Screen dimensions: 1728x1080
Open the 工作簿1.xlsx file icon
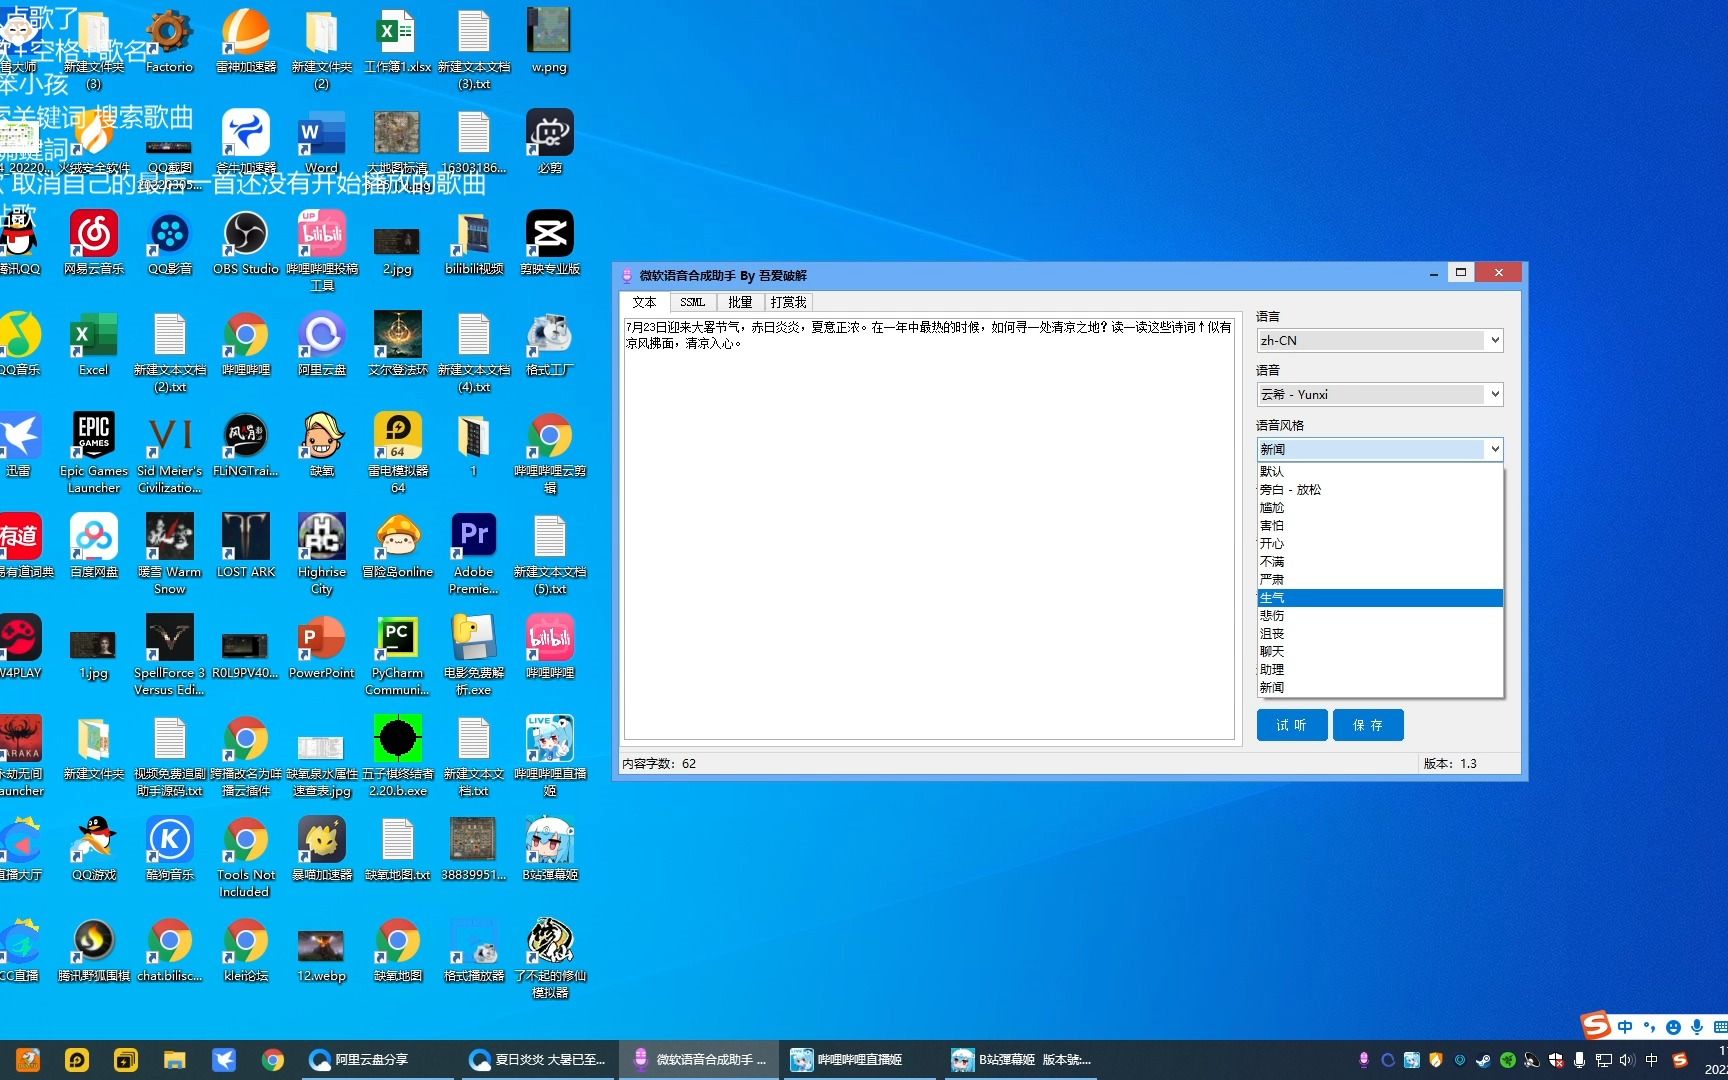(398, 42)
